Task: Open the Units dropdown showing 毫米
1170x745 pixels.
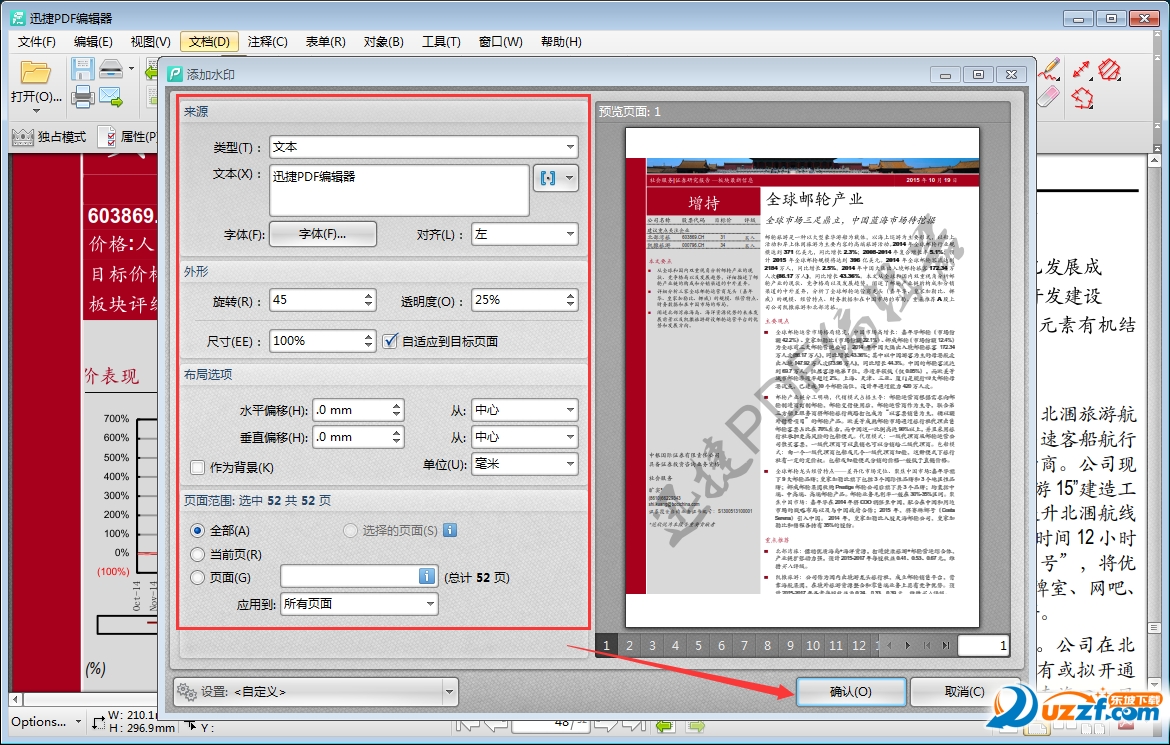Action: [x=525, y=464]
